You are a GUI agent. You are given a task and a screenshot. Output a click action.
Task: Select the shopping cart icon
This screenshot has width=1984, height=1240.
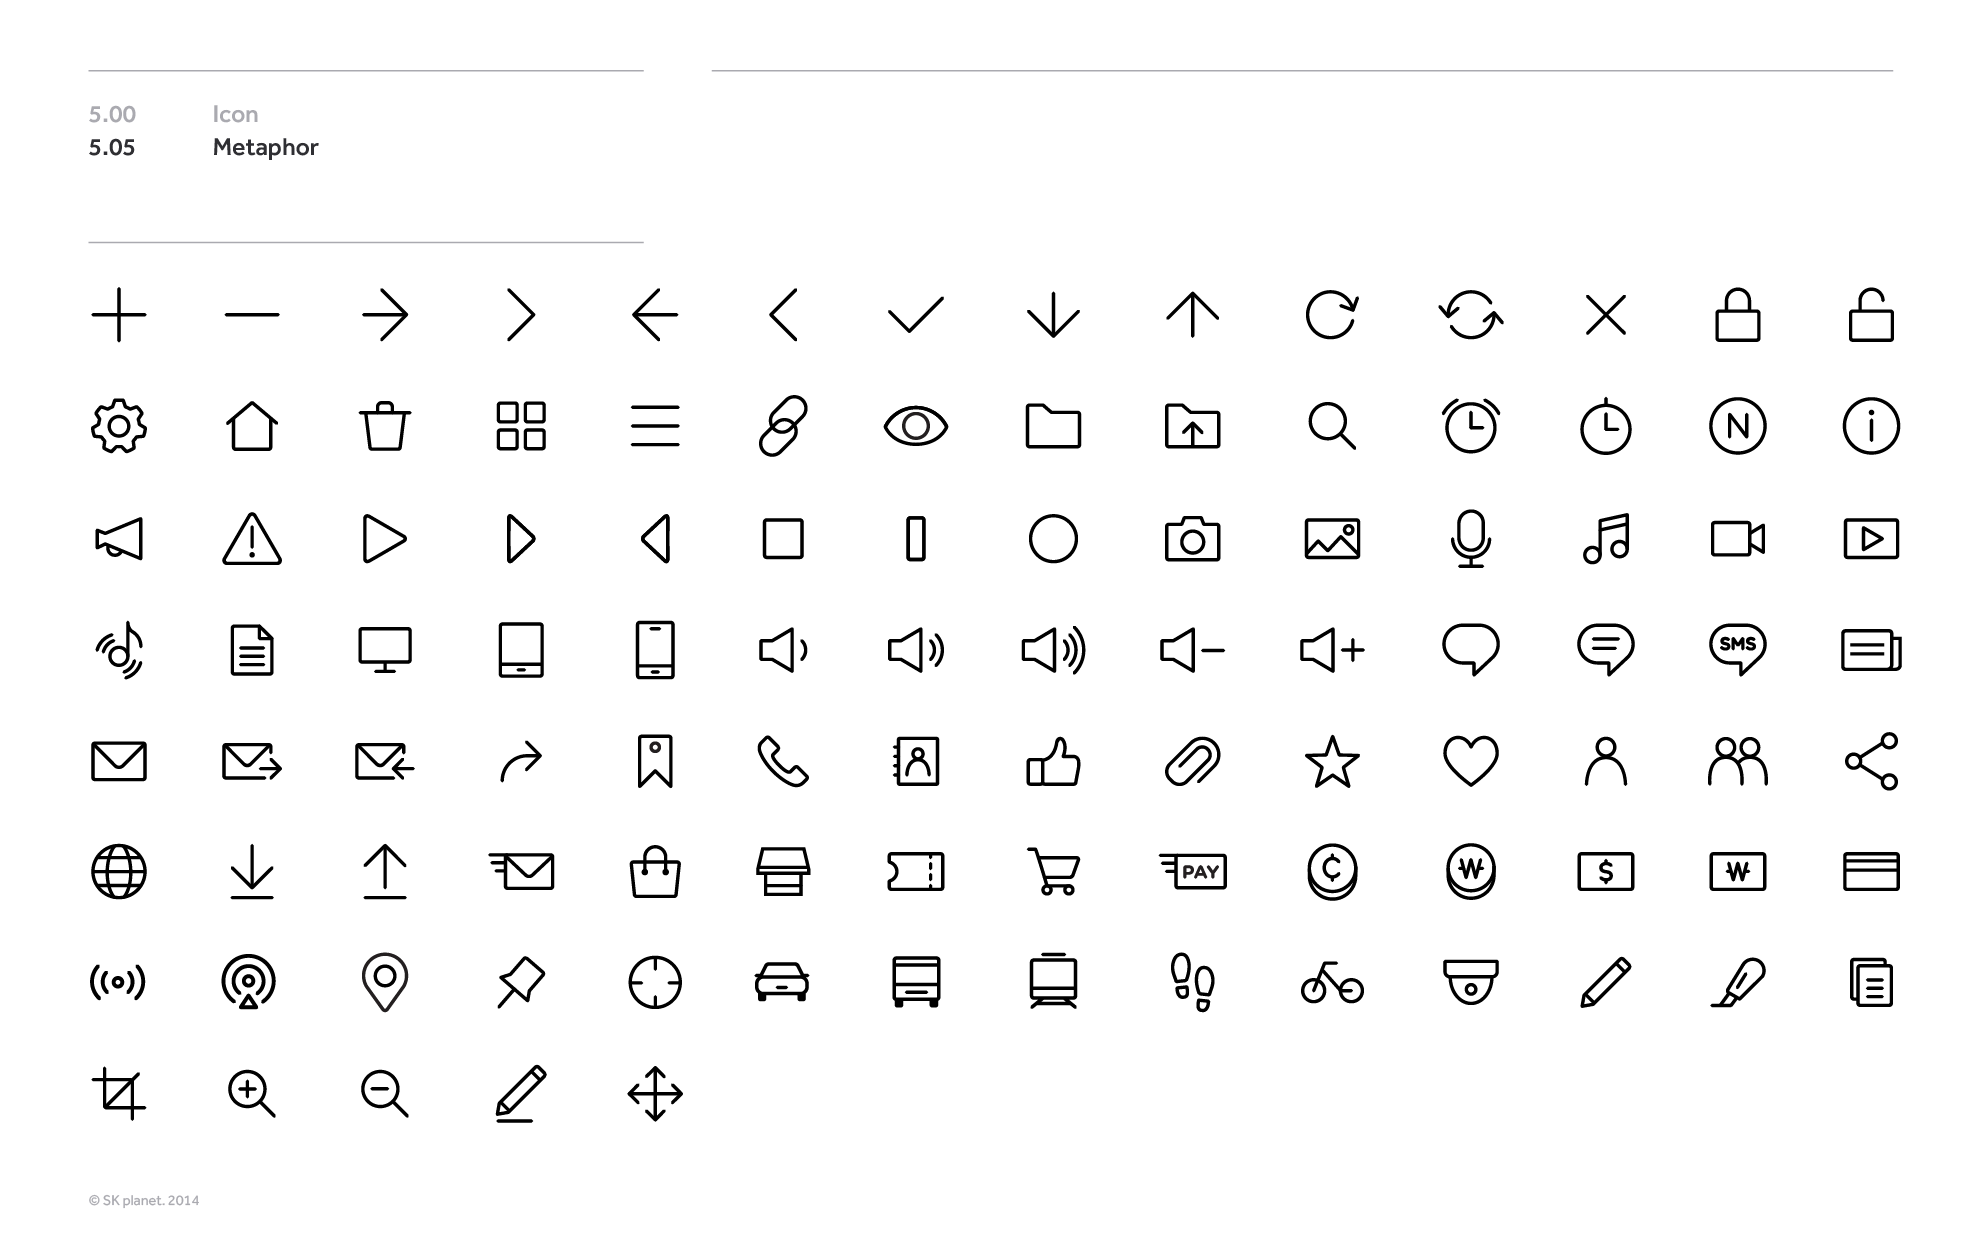(1054, 871)
